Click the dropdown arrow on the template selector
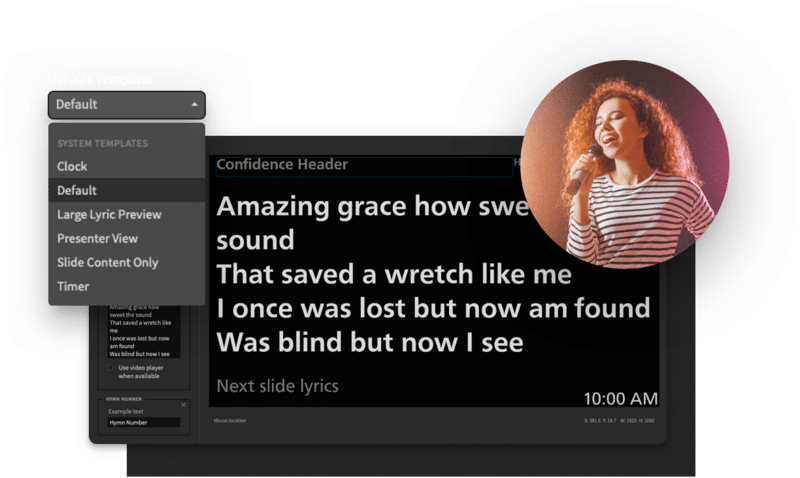 (x=193, y=105)
